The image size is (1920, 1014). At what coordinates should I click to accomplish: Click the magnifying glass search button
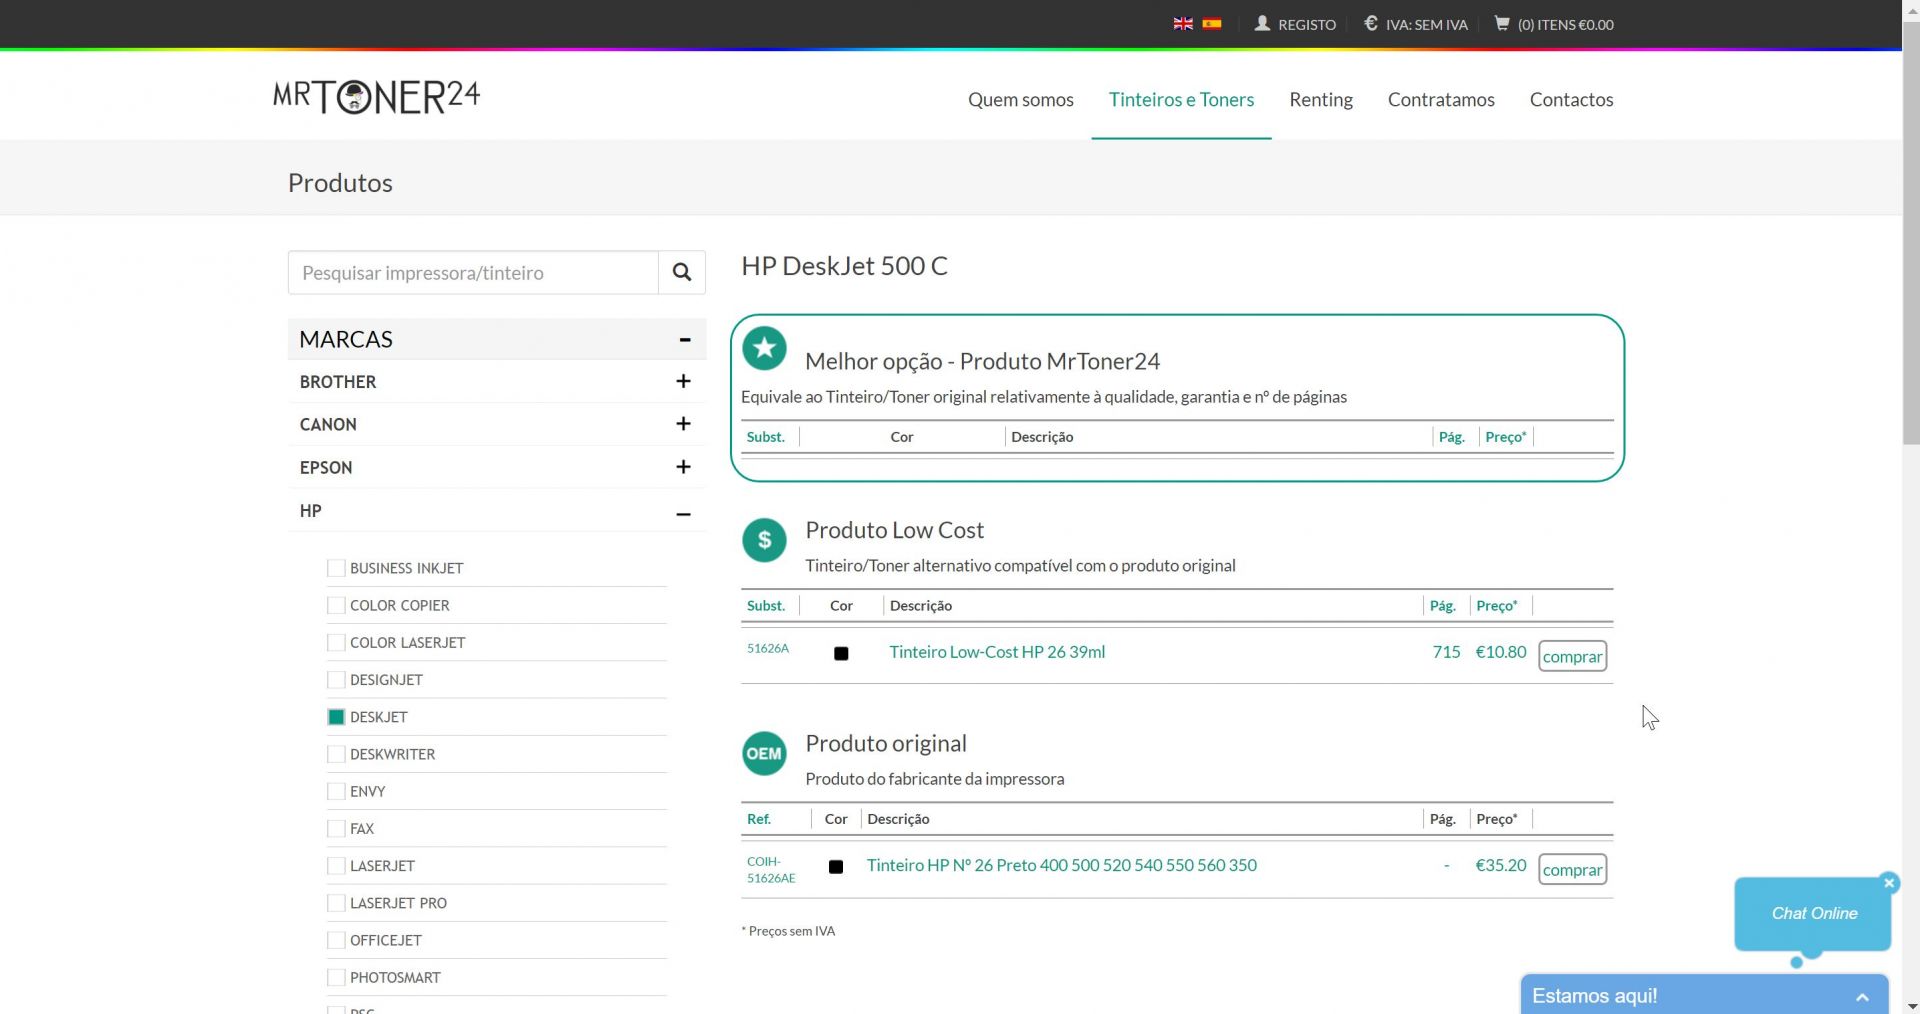[x=682, y=272]
